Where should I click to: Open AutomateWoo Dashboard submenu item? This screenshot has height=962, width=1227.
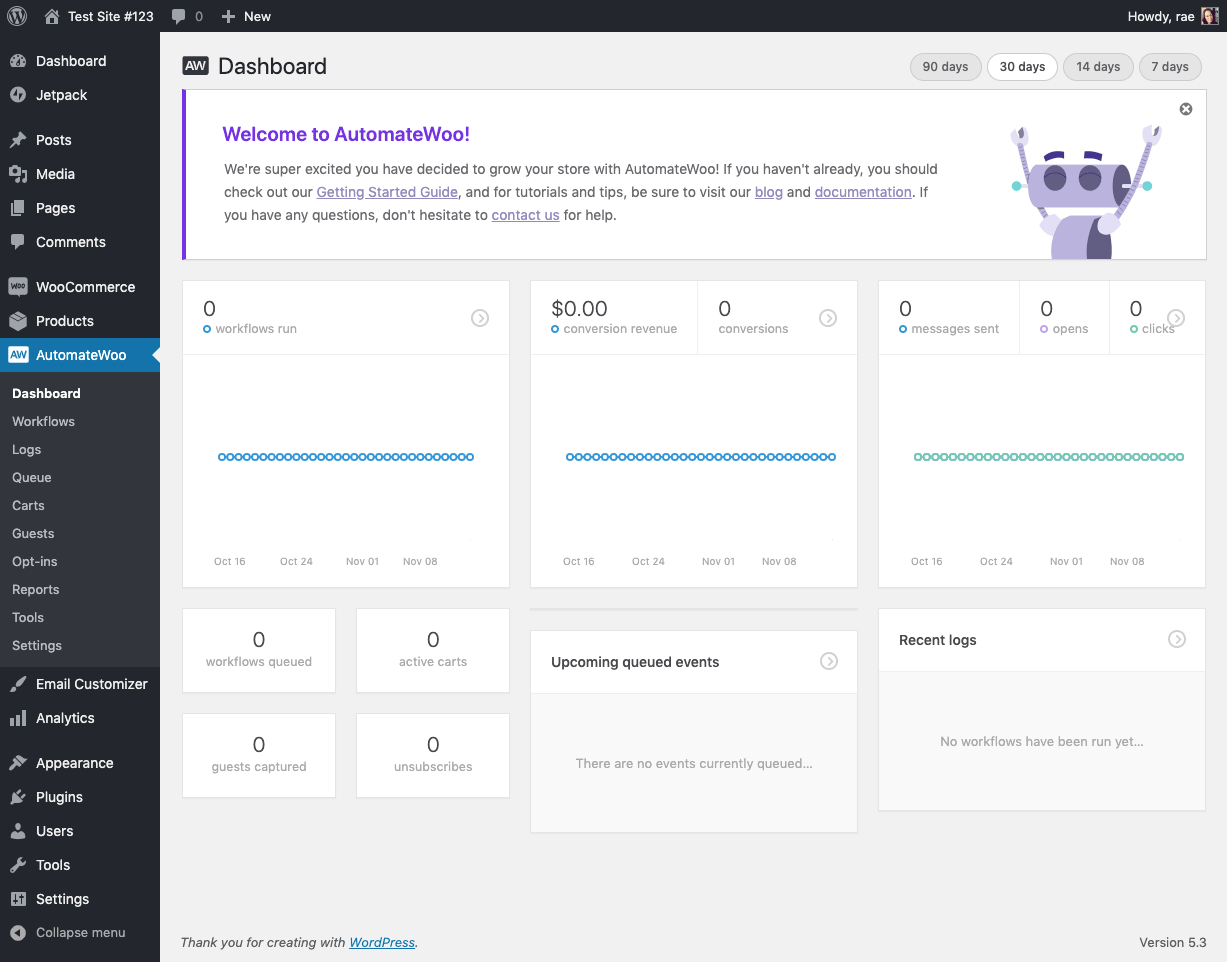[x=80, y=393]
